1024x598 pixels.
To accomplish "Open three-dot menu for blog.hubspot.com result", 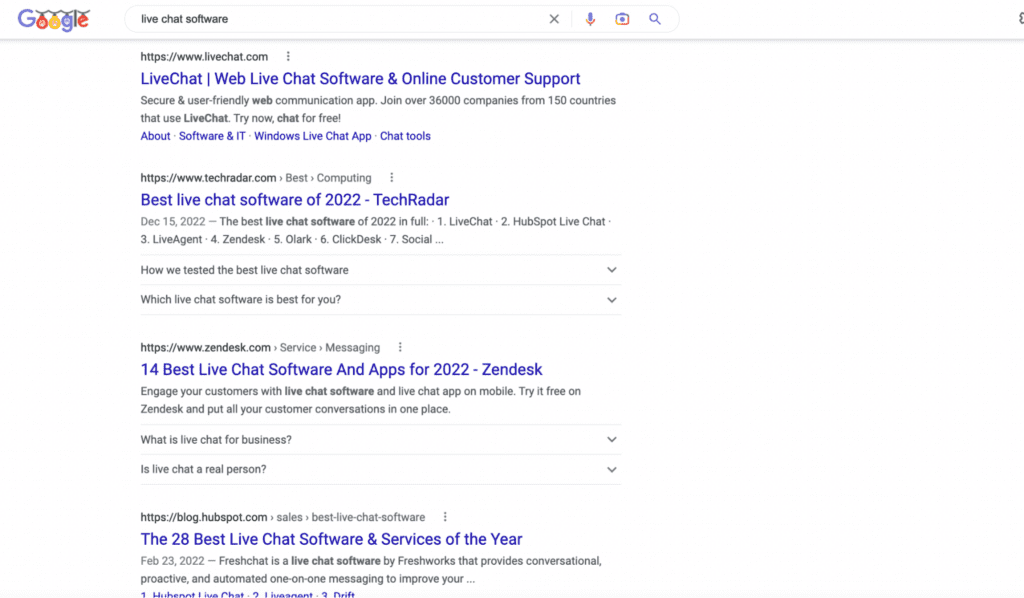I will tap(445, 517).
